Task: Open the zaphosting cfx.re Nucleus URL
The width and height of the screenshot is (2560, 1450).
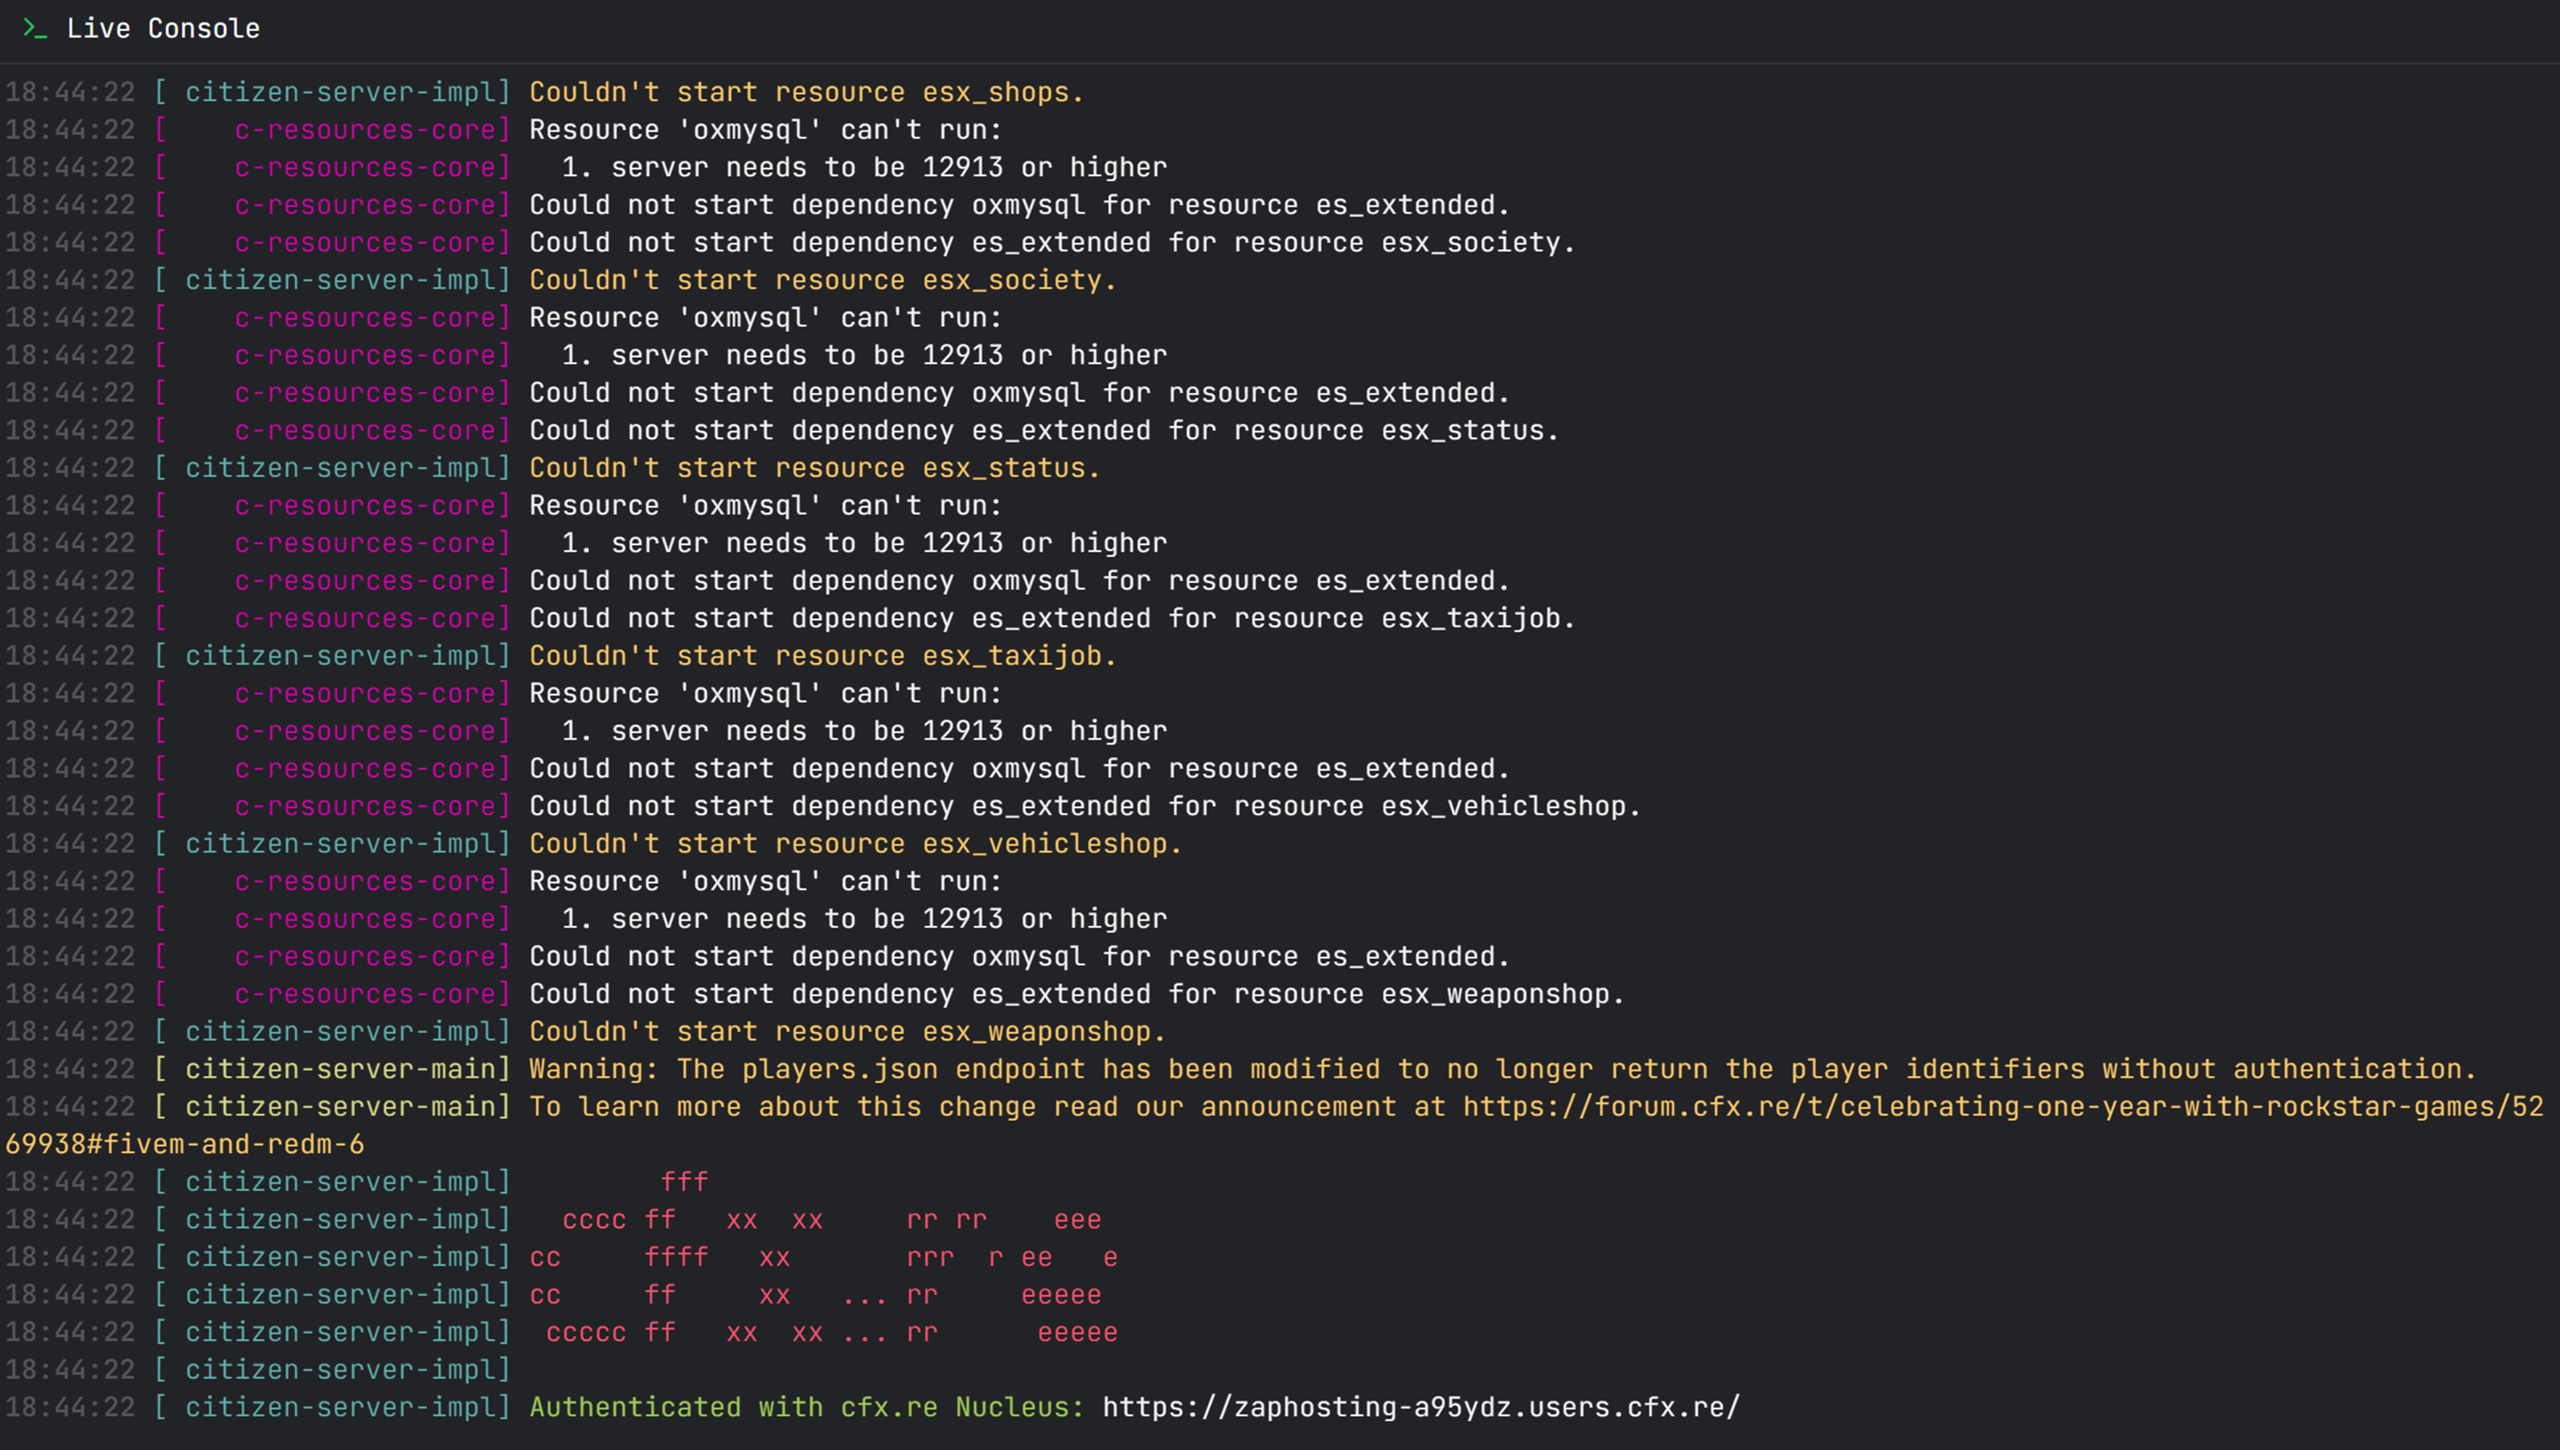Action: pyautogui.click(x=1421, y=1407)
